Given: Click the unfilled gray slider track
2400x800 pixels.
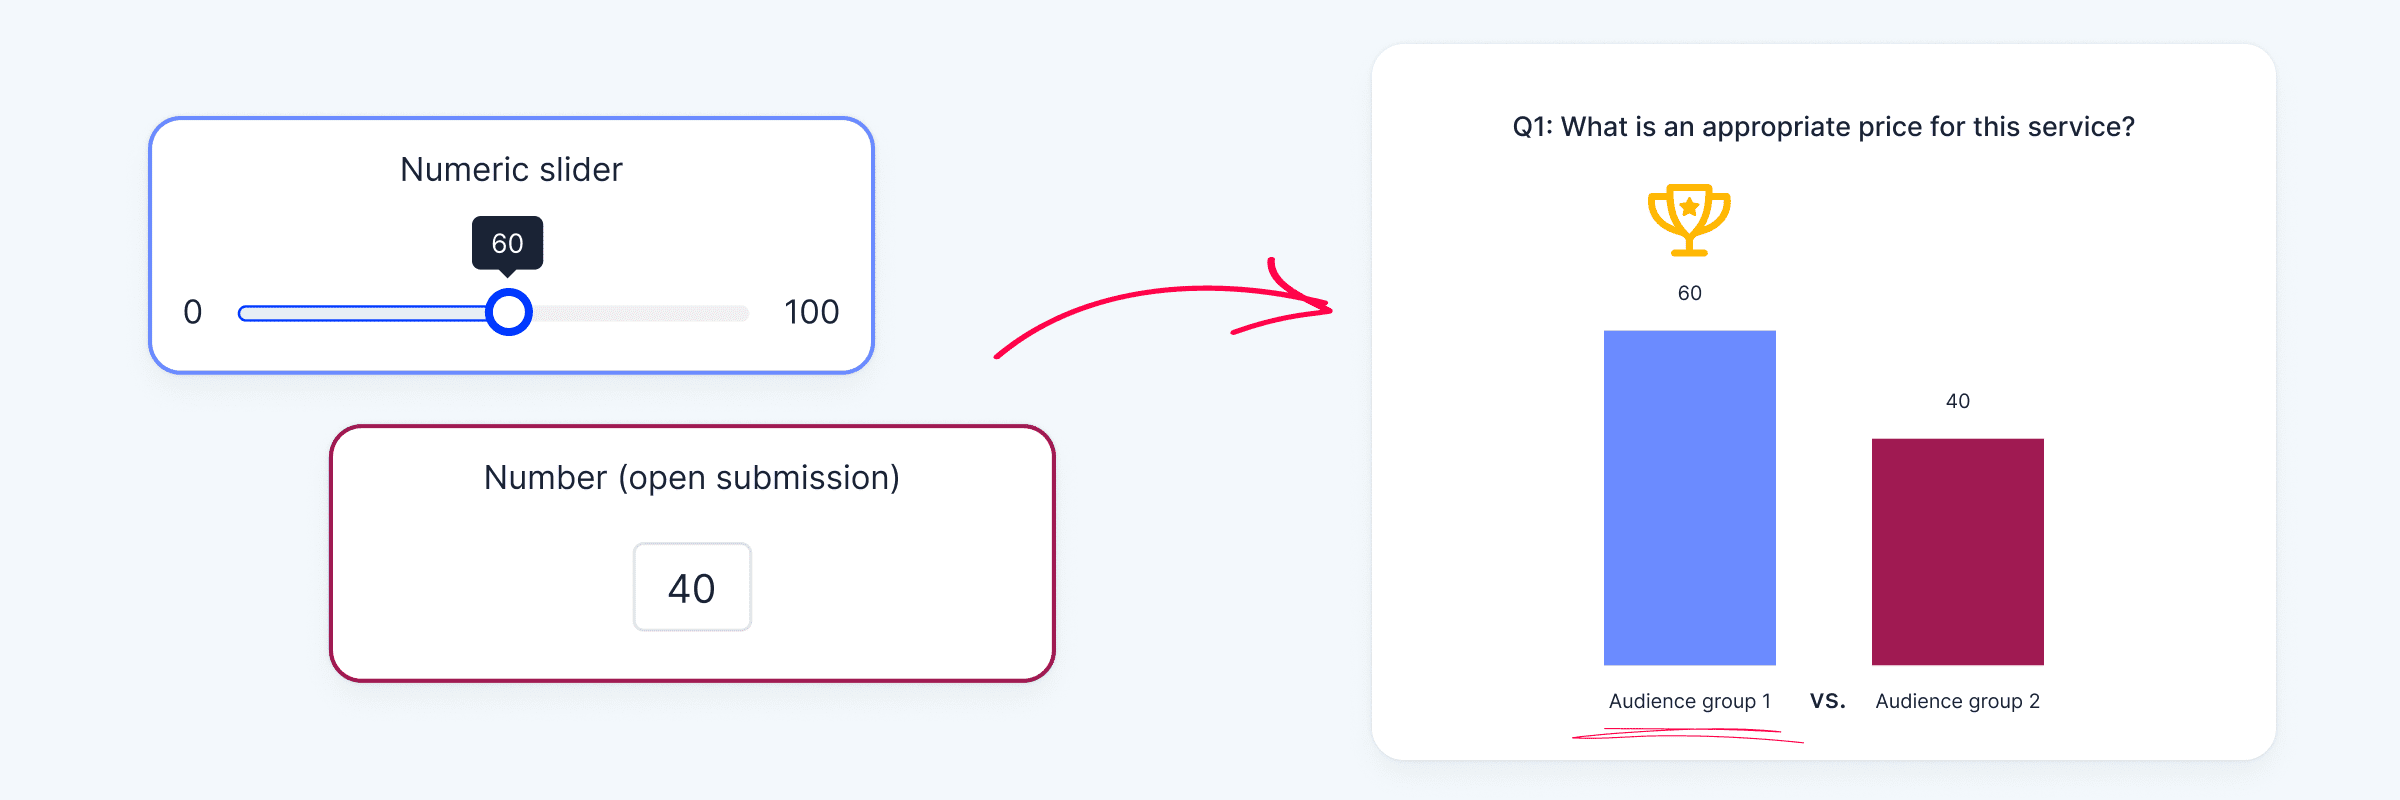Looking at the screenshot, I should click(x=640, y=314).
